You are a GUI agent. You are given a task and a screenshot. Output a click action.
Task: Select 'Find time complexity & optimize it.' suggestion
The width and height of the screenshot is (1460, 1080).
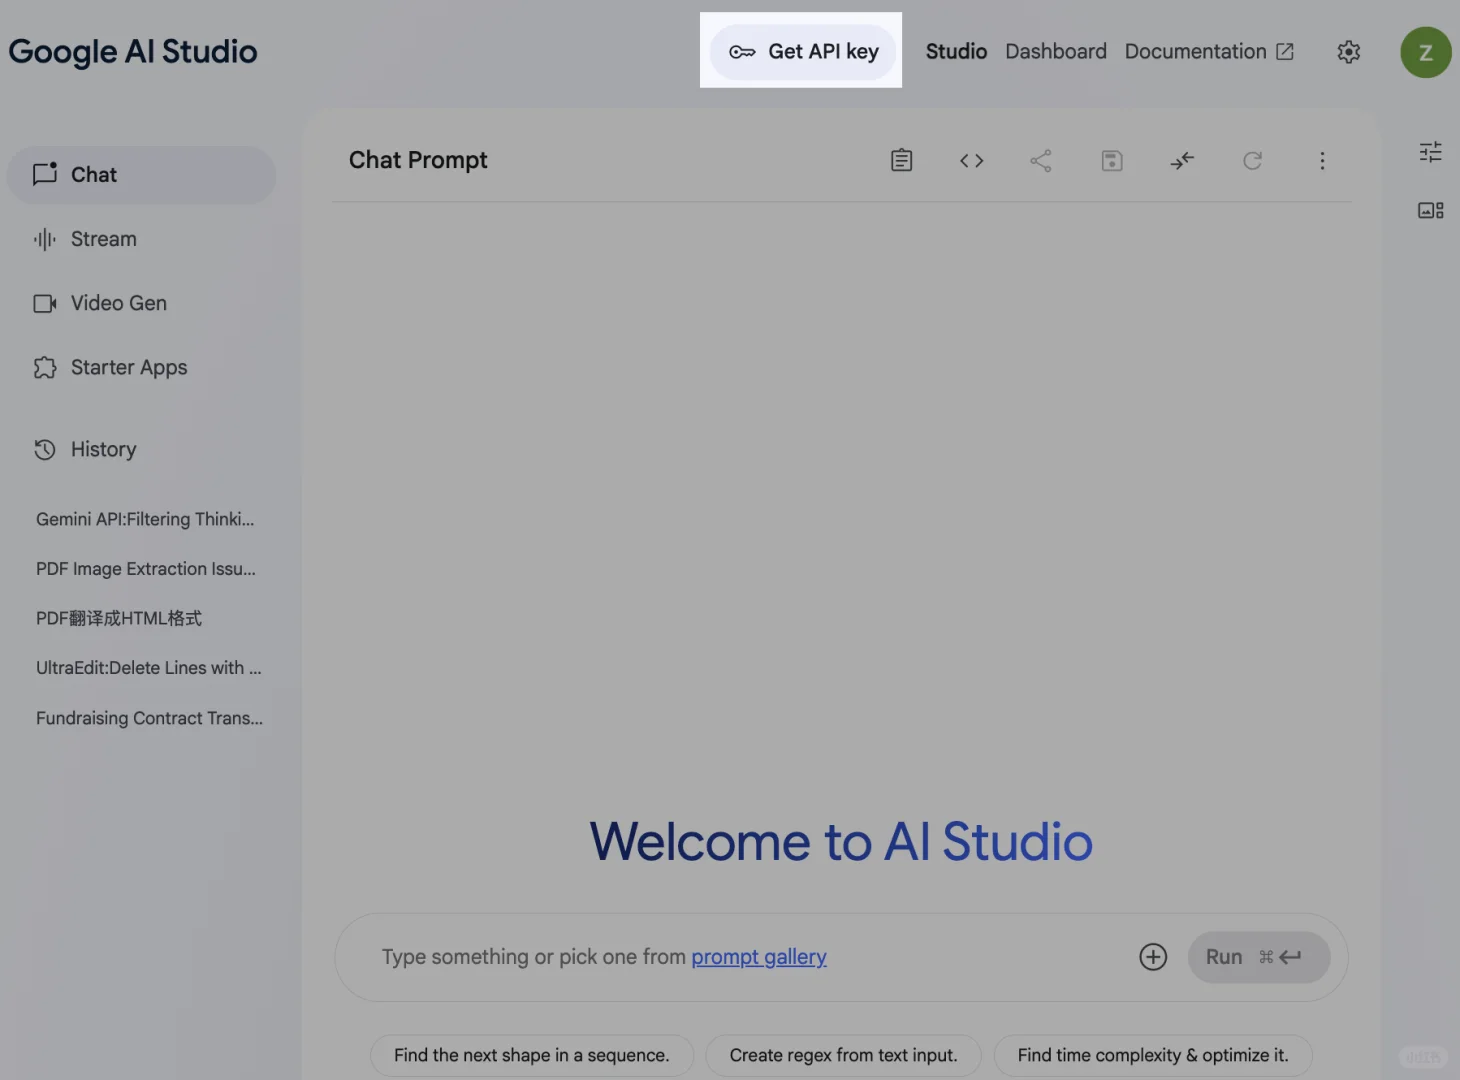[x=1153, y=1055]
